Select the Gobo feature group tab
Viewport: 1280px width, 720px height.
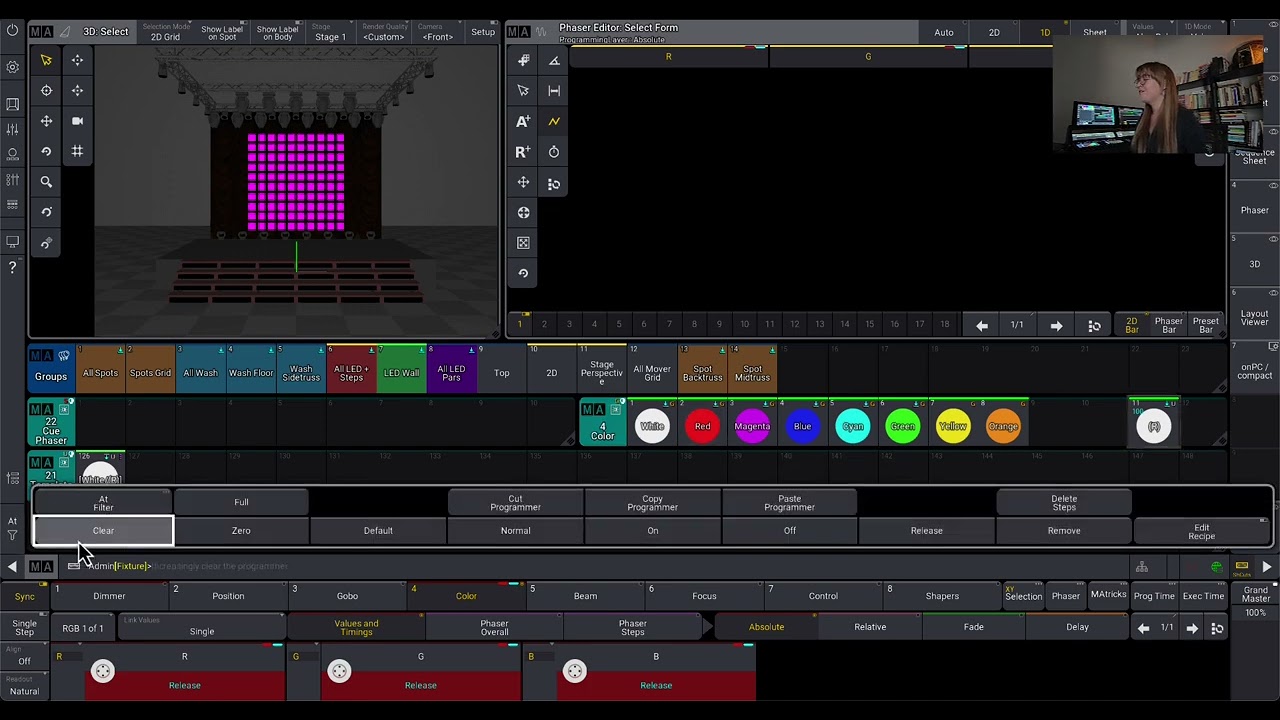(x=347, y=596)
